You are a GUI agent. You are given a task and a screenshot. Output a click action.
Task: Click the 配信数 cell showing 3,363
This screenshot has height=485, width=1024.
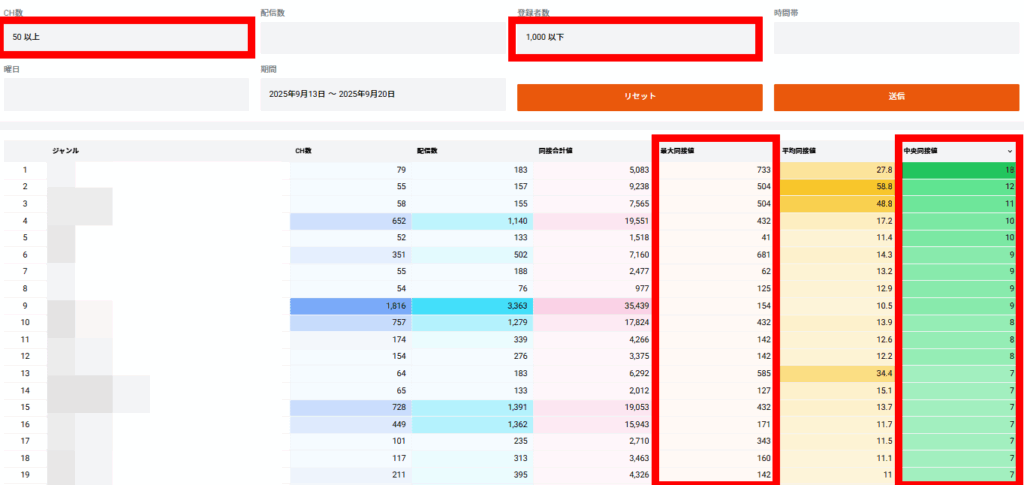point(471,306)
